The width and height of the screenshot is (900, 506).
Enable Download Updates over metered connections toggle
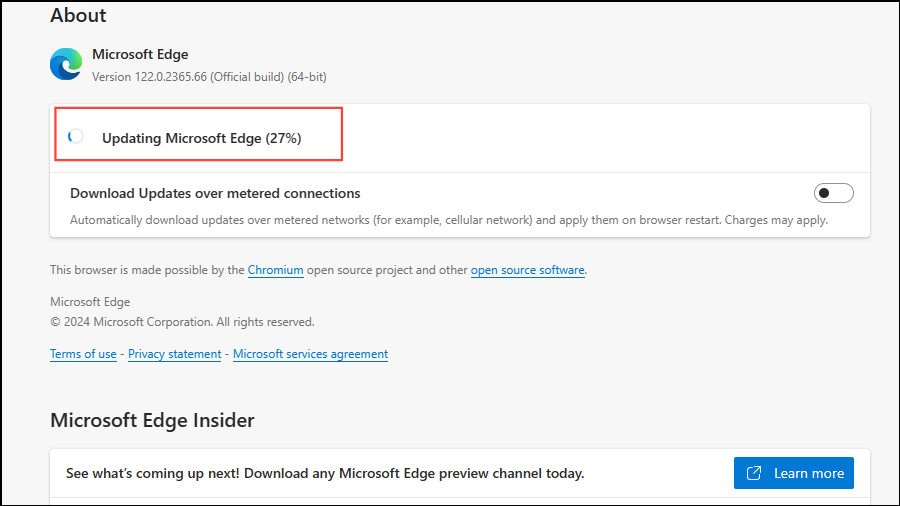click(833, 193)
